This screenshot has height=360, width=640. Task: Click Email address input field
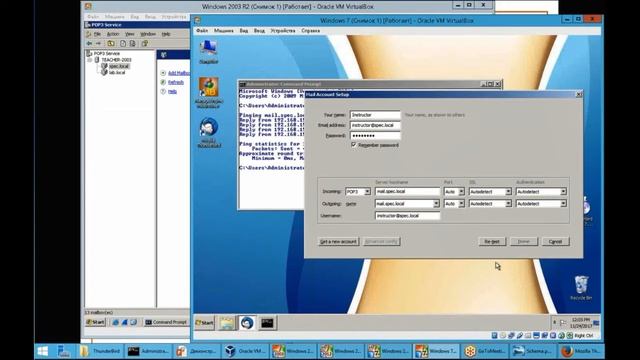375,125
